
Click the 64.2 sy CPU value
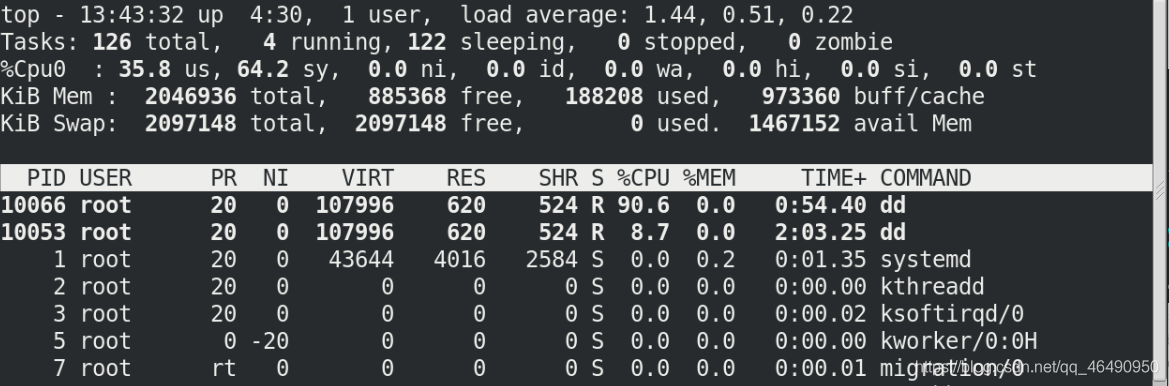(x=262, y=69)
